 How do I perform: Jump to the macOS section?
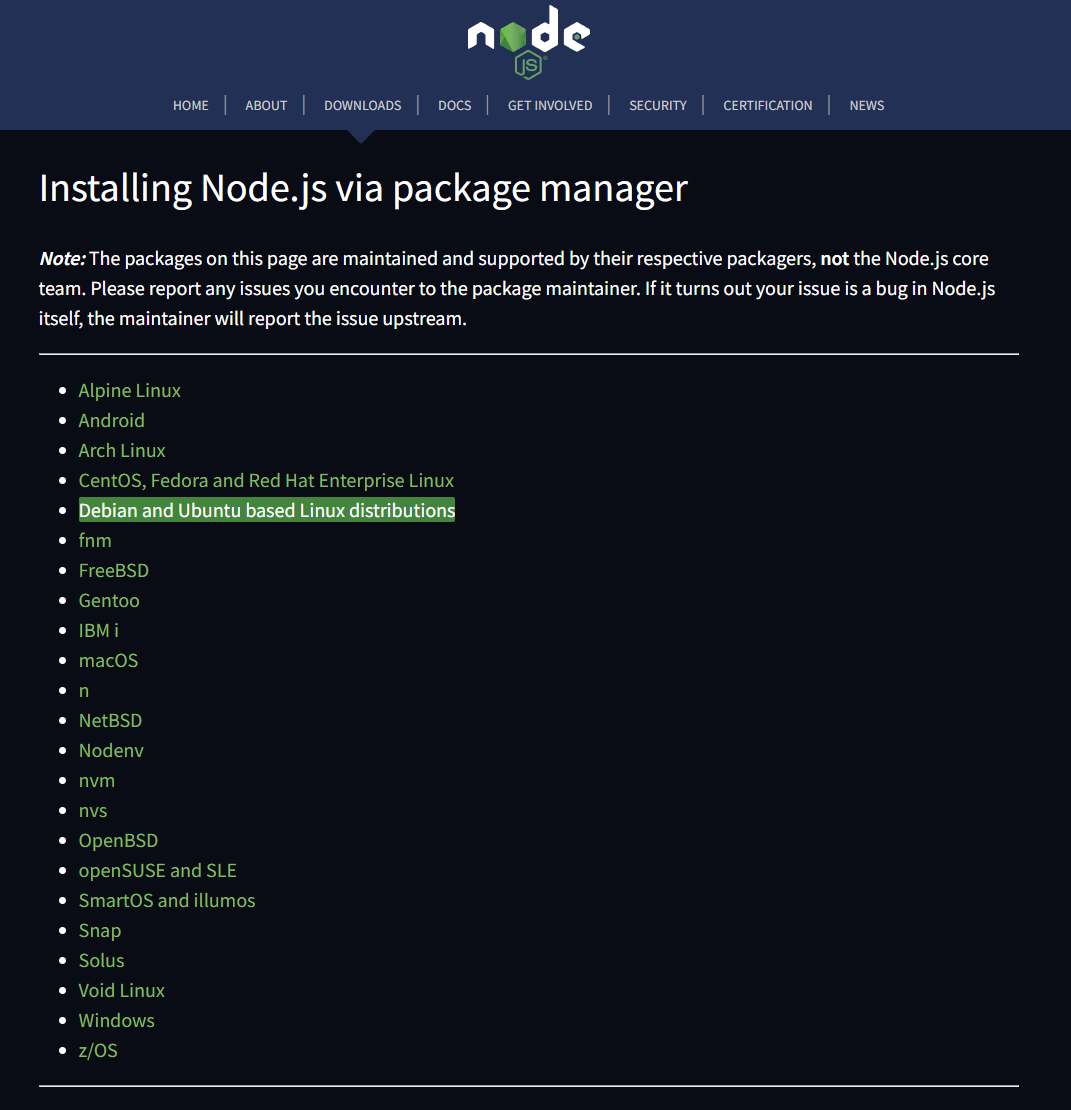(x=108, y=660)
